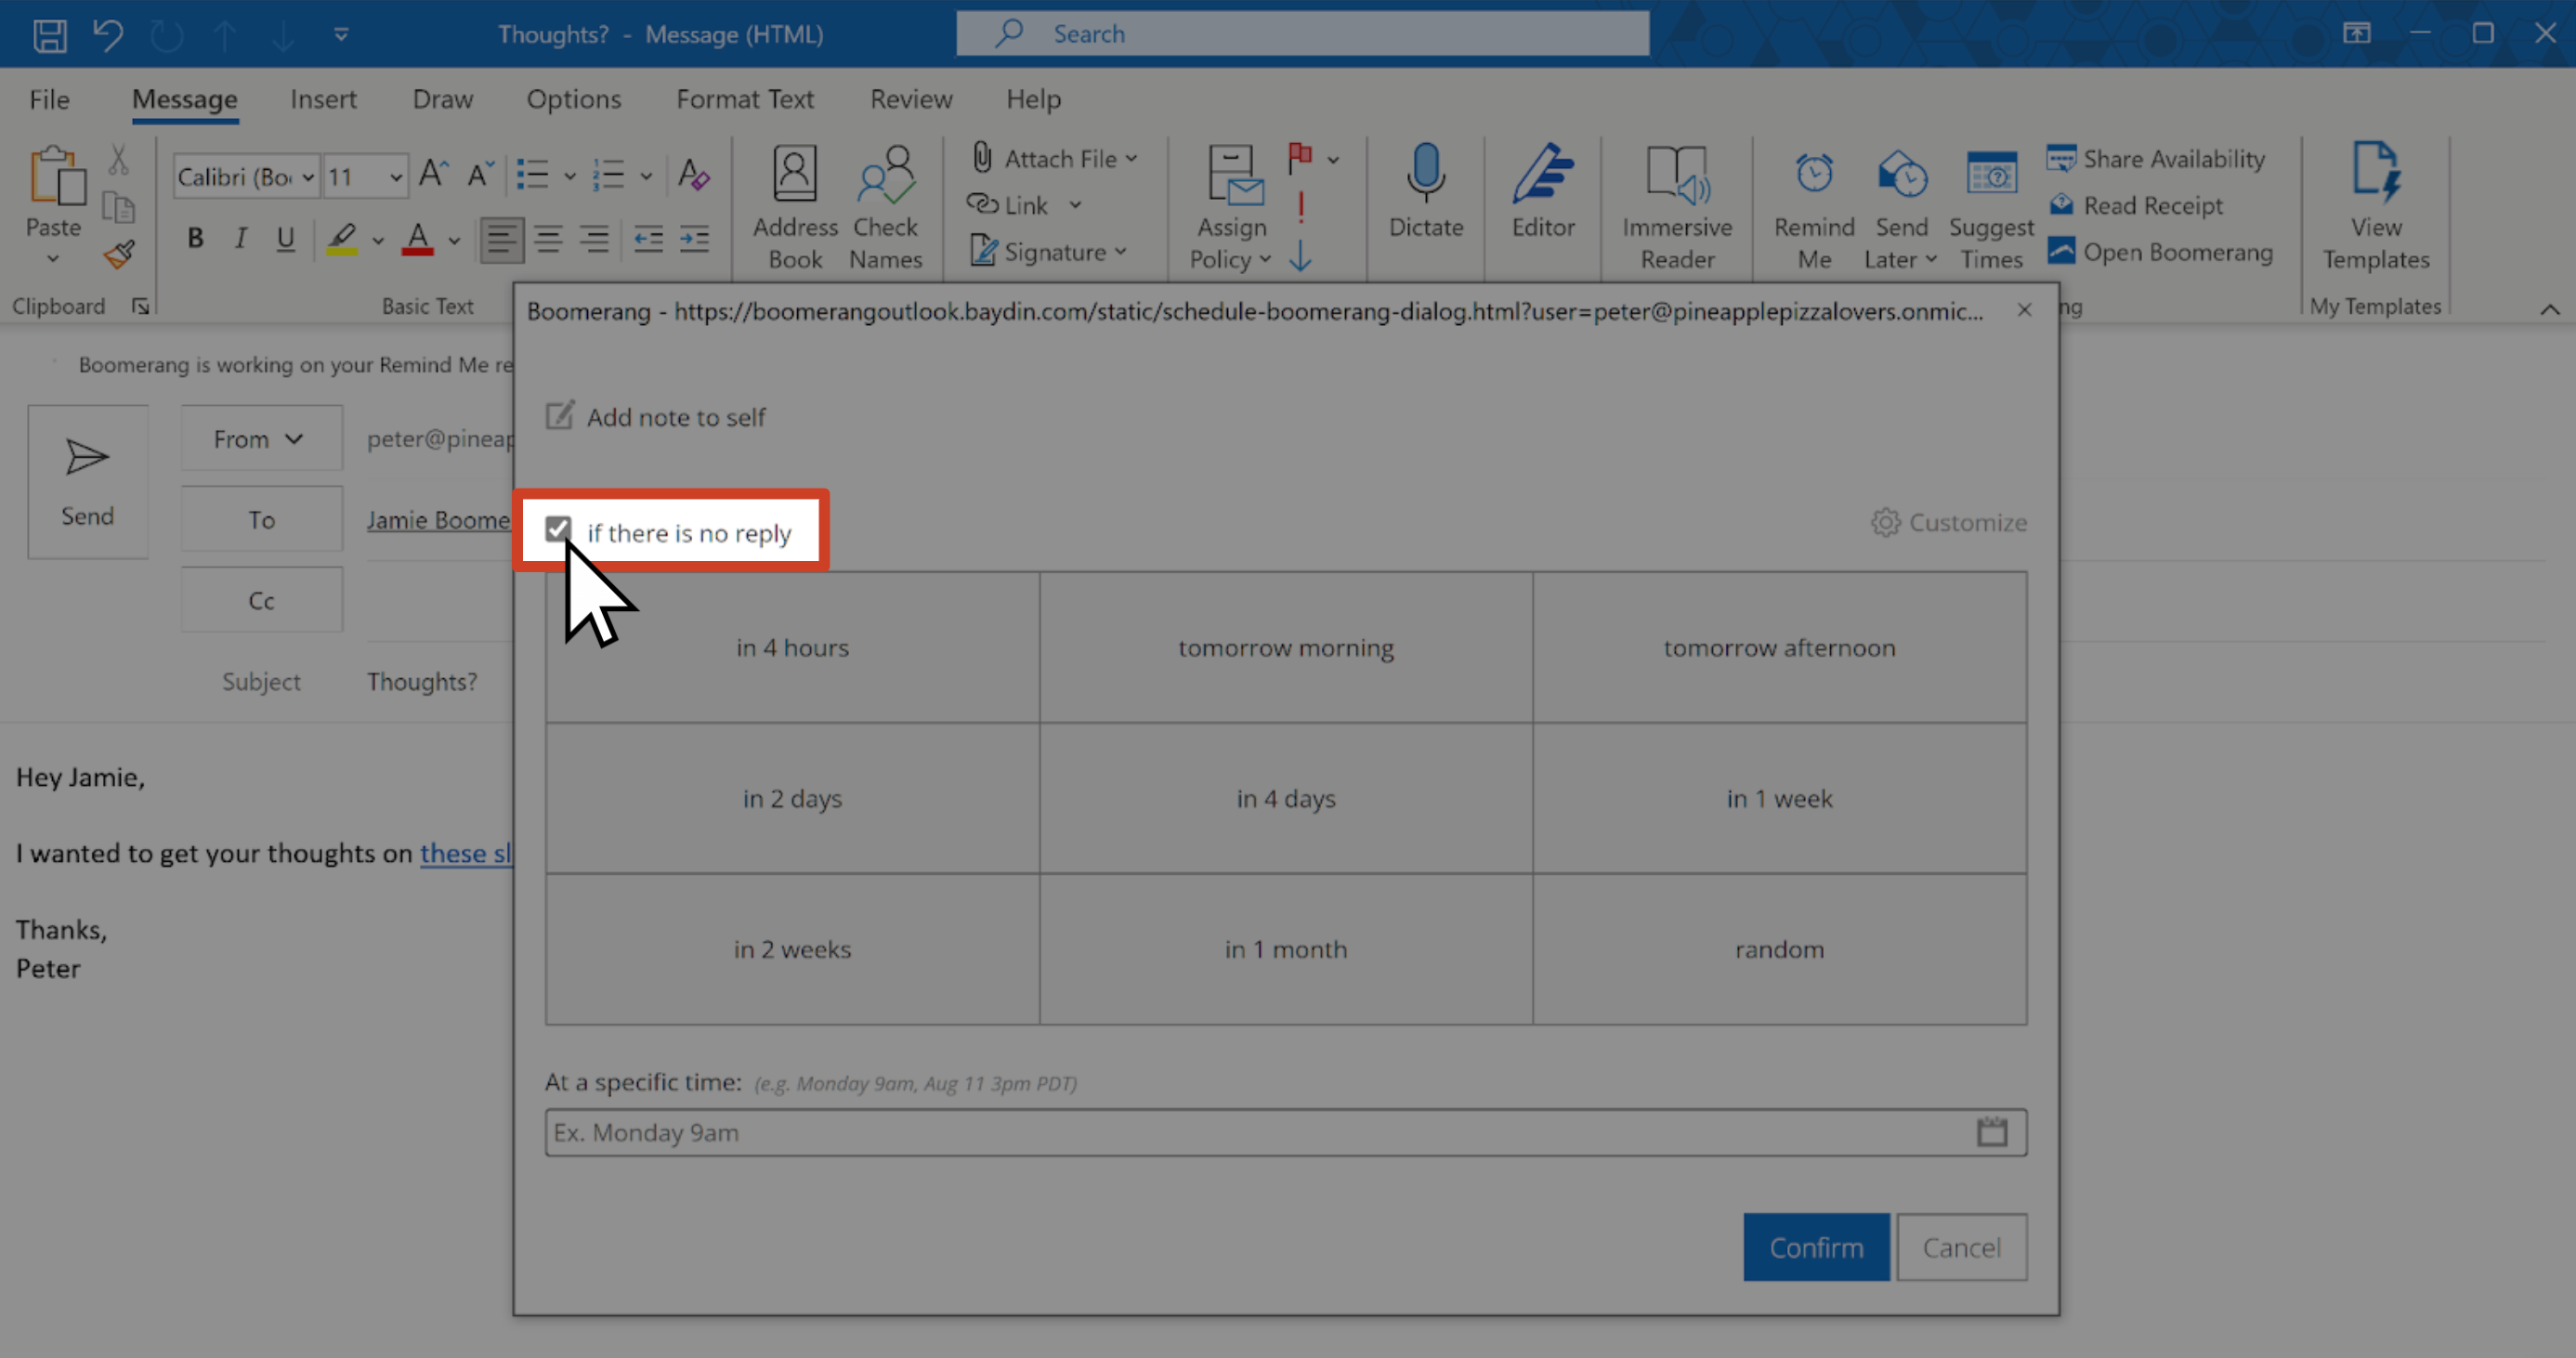Open View Templates
The height and width of the screenshot is (1358, 2576).
(x=2376, y=207)
